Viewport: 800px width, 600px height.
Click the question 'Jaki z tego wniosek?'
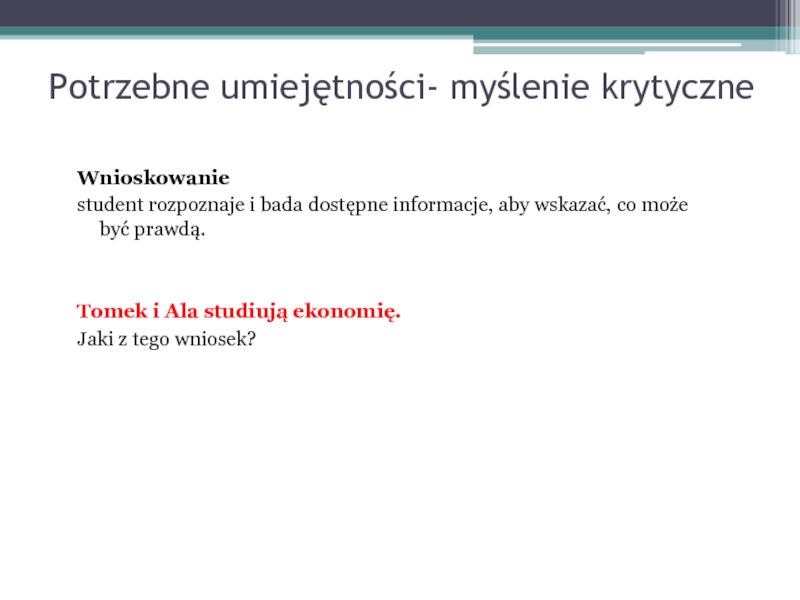[166, 339]
